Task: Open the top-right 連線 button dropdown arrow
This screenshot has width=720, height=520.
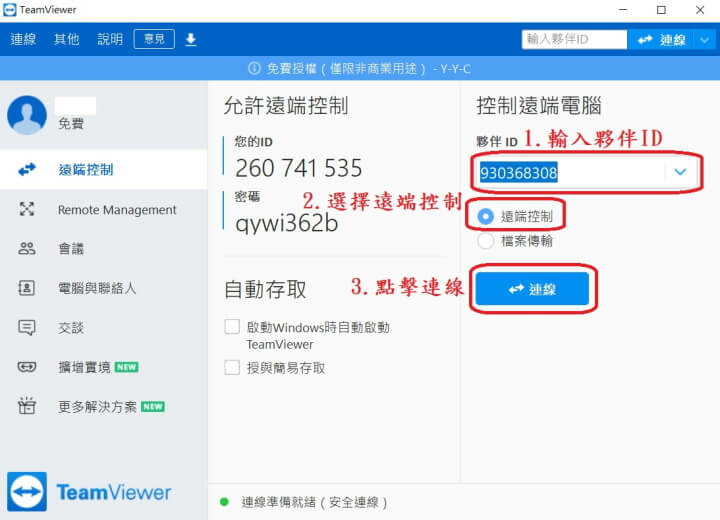Action: pyautogui.click(x=705, y=40)
